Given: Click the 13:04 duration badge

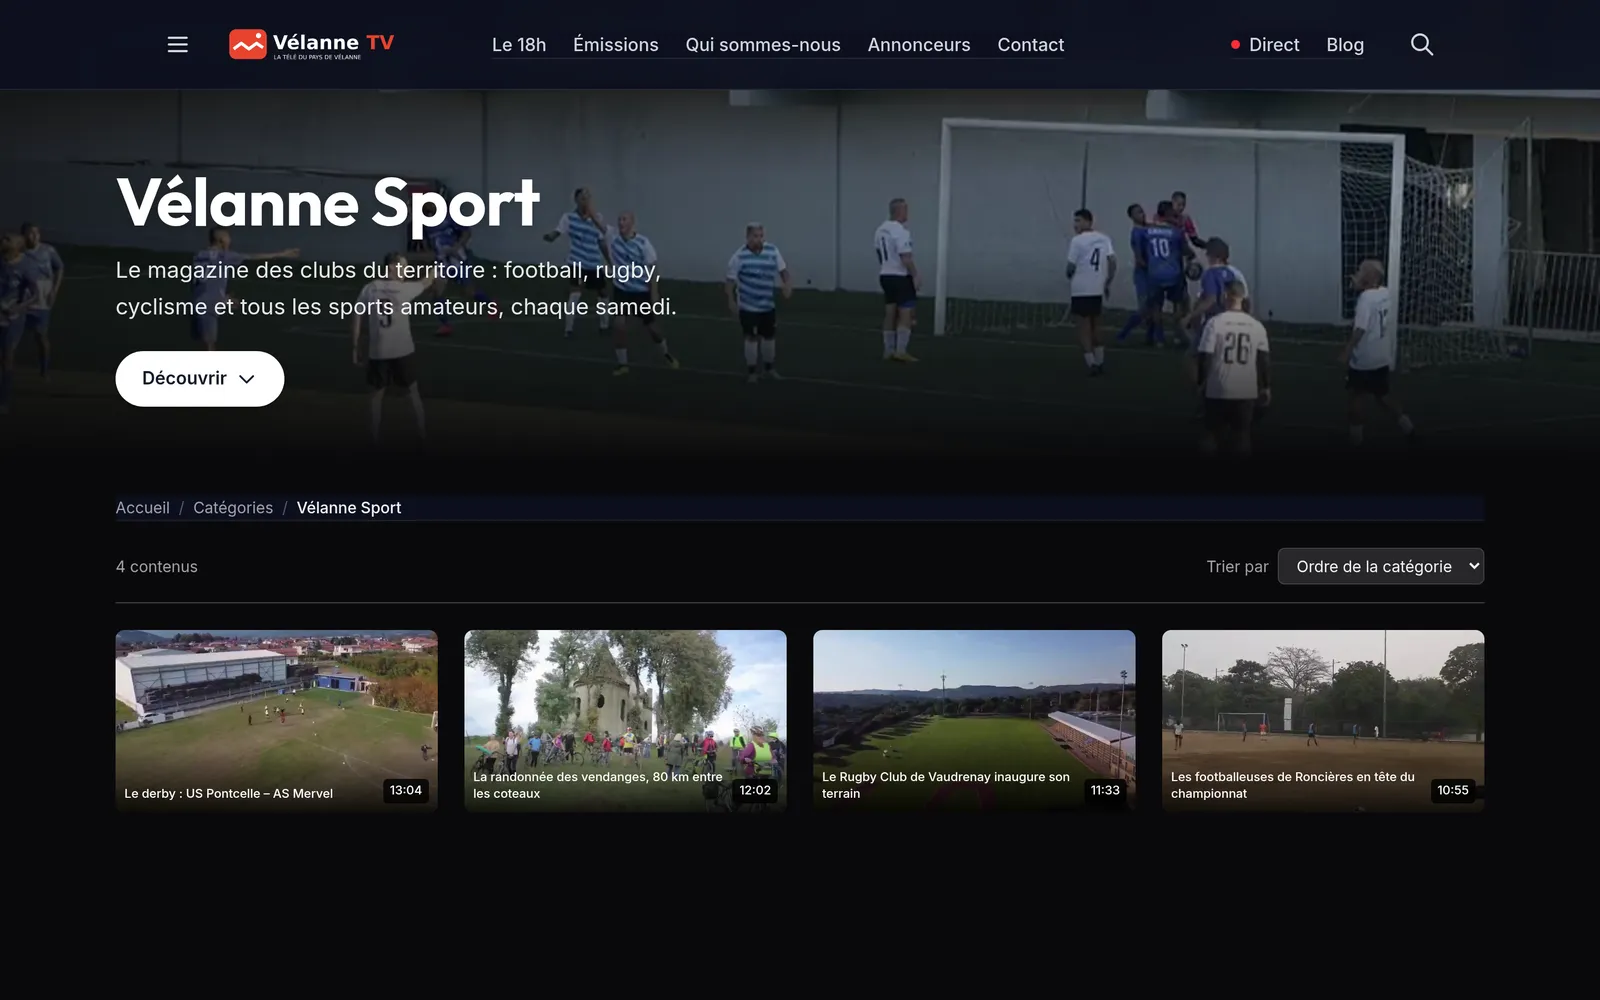Looking at the screenshot, I should tap(406, 791).
